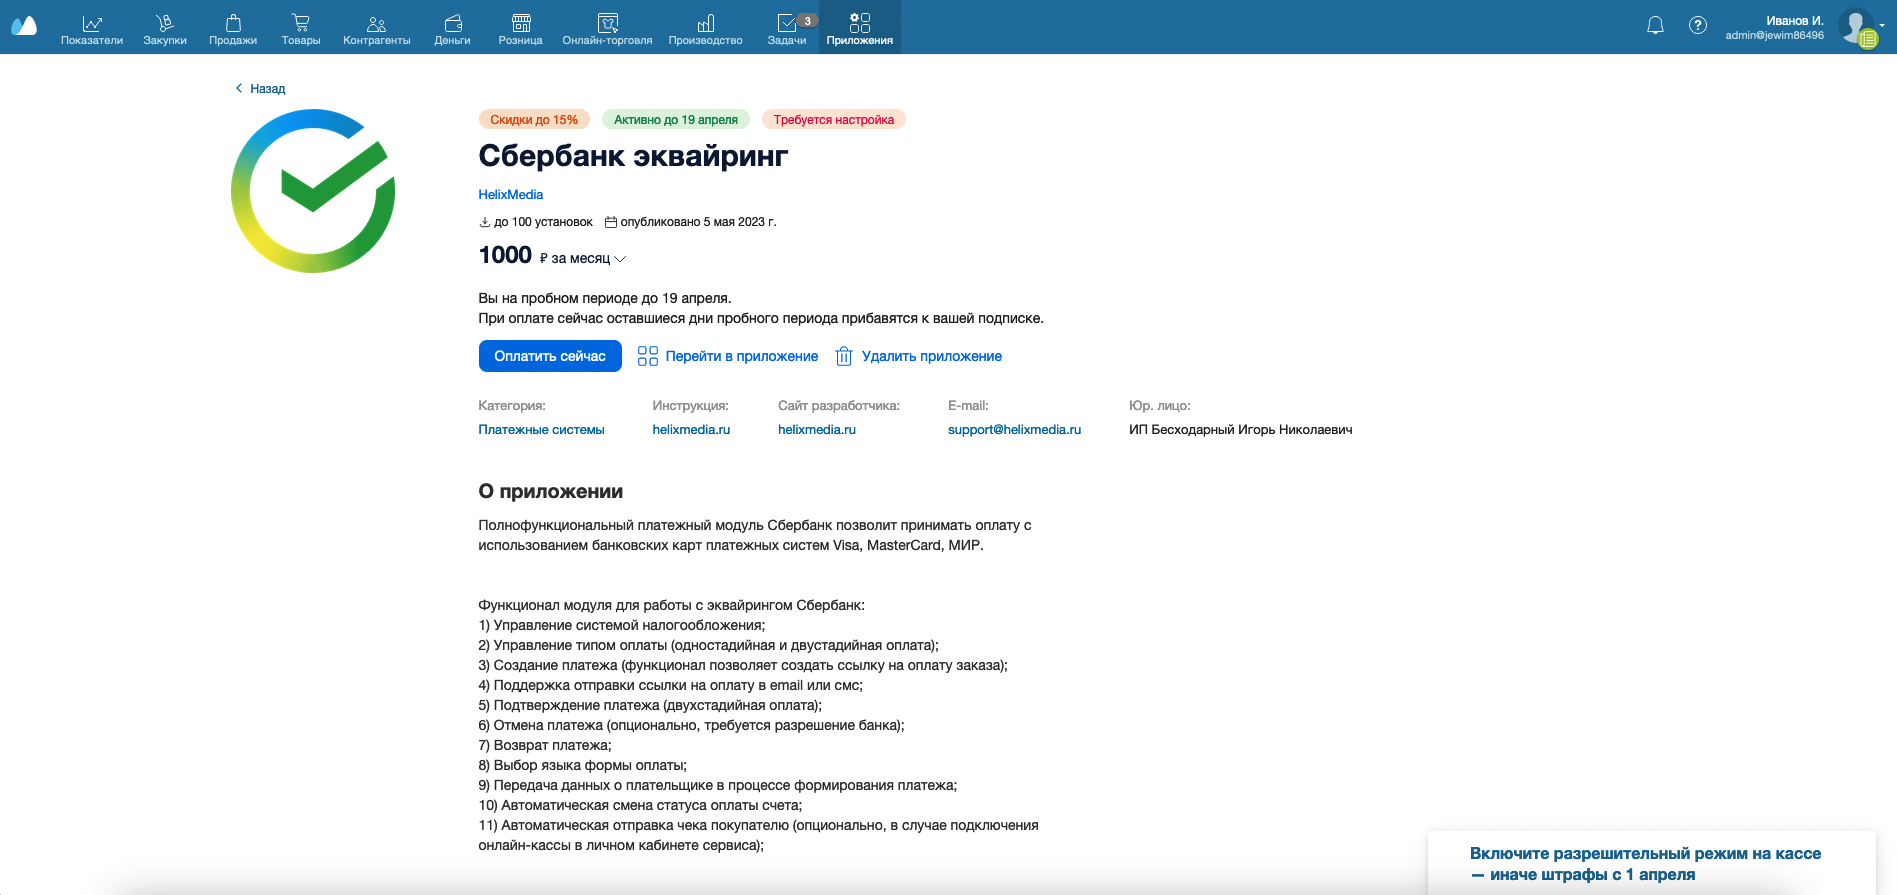Click the support@helixmedia.ru email link
The height and width of the screenshot is (895, 1897).
(x=1015, y=430)
